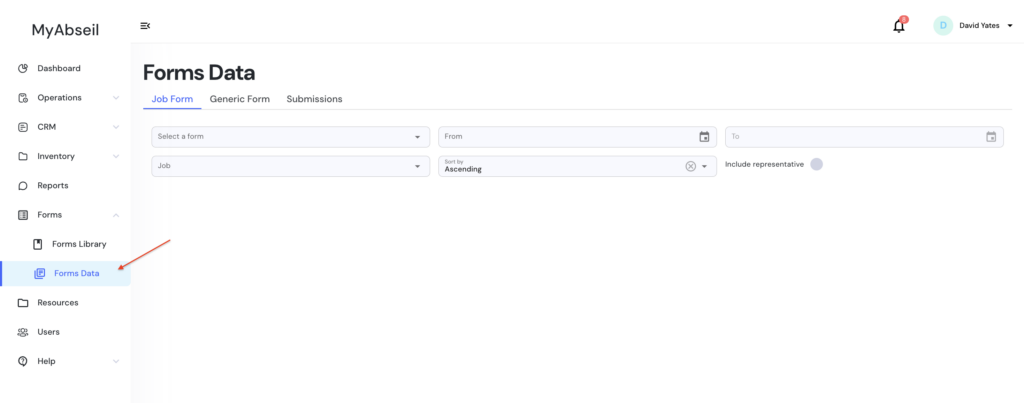Switch to the Generic Form tab
Viewport: 1024px width, 403px height.
pyautogui.click(x=239, y=99)
